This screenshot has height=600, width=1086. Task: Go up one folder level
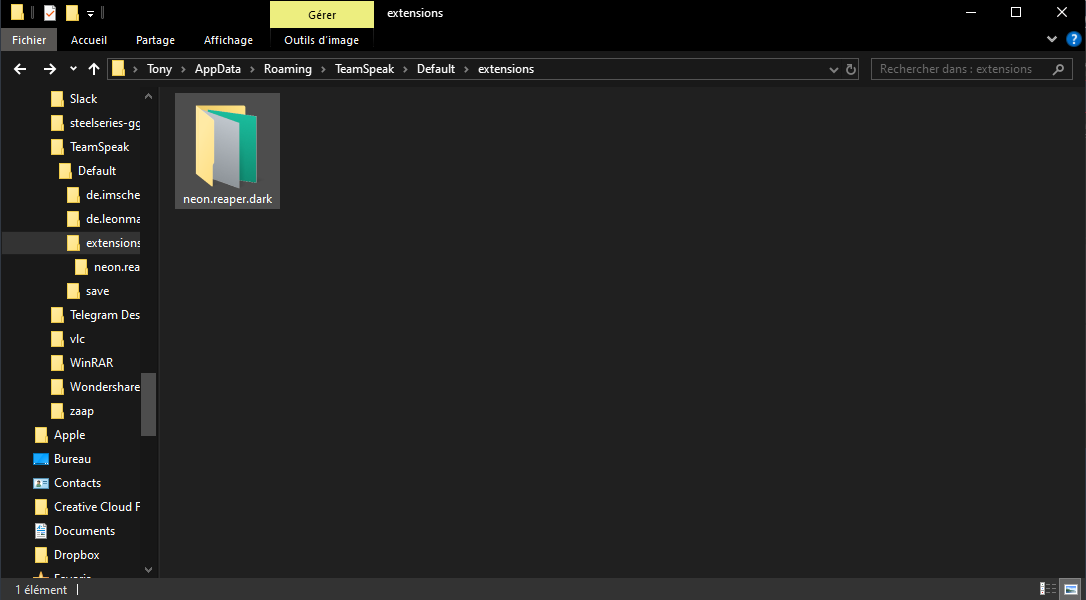coord(94,69)
